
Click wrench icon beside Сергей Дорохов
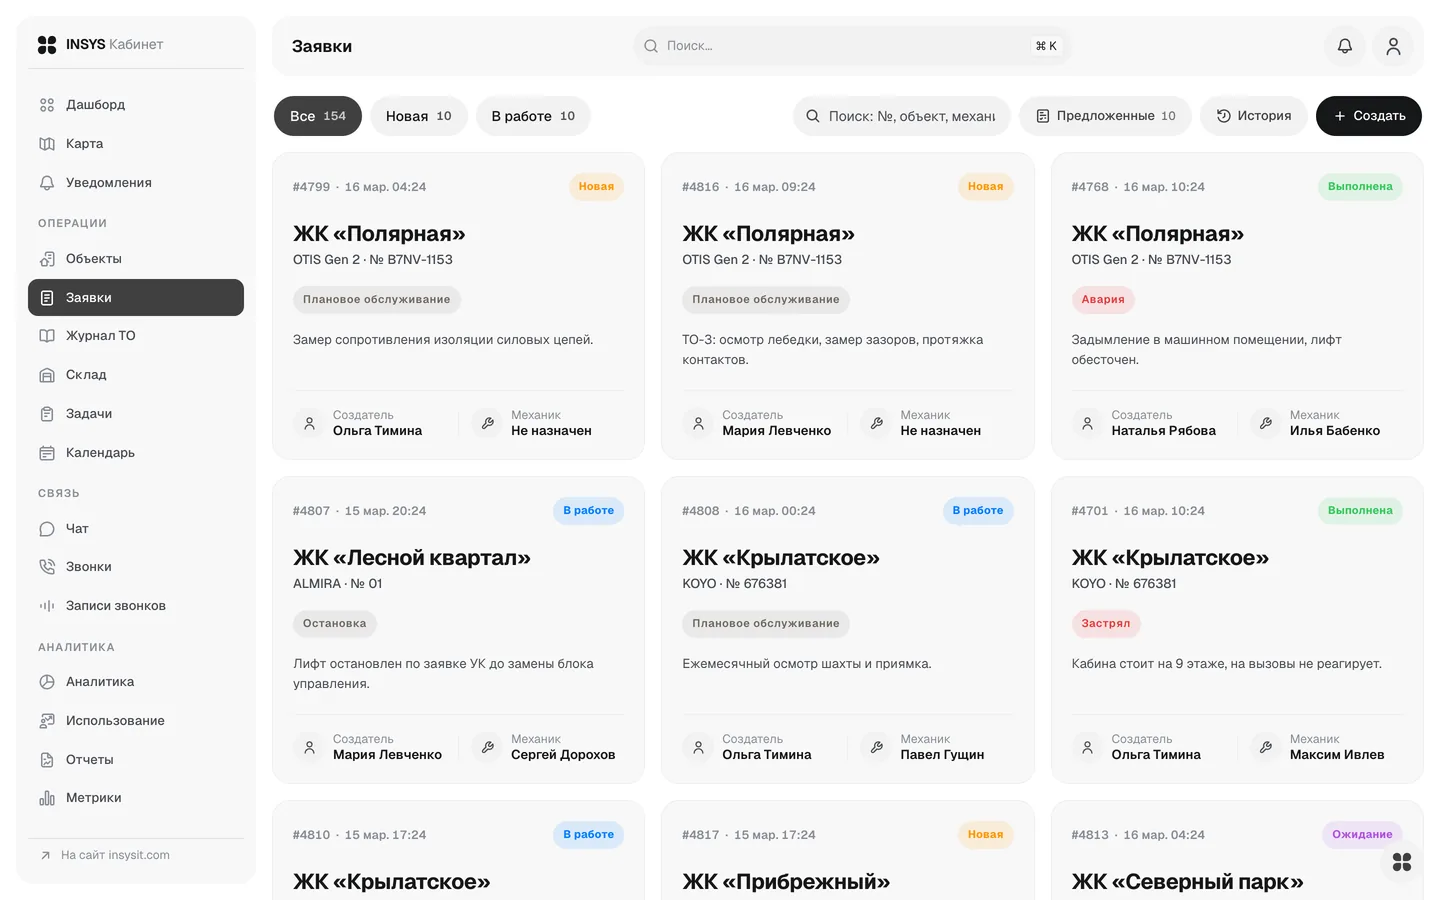487,748
